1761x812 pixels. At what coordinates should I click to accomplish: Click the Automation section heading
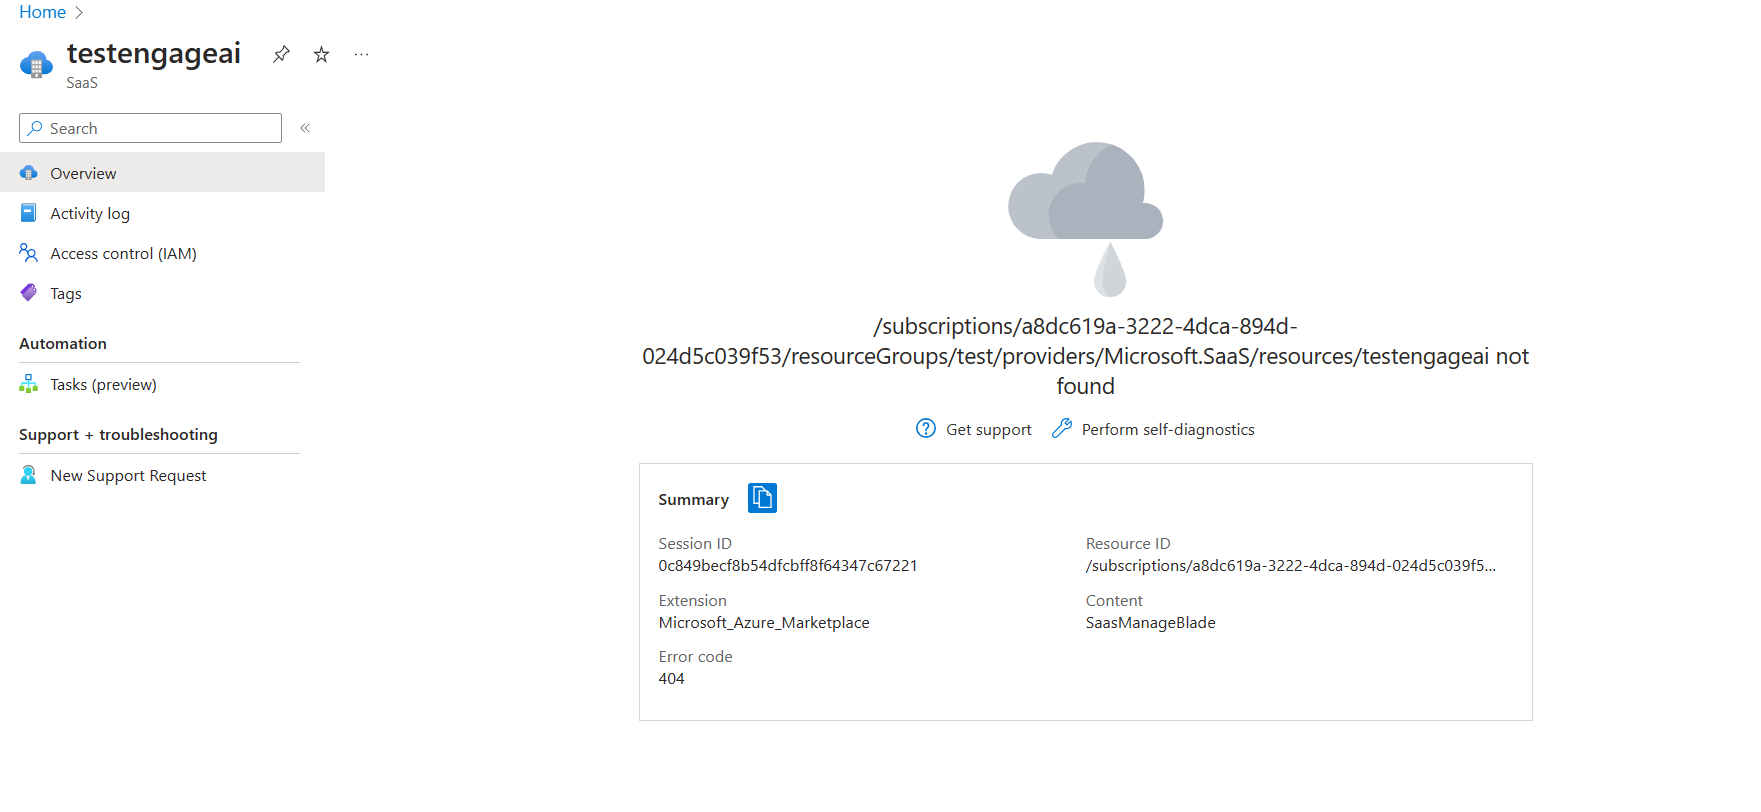63,343
